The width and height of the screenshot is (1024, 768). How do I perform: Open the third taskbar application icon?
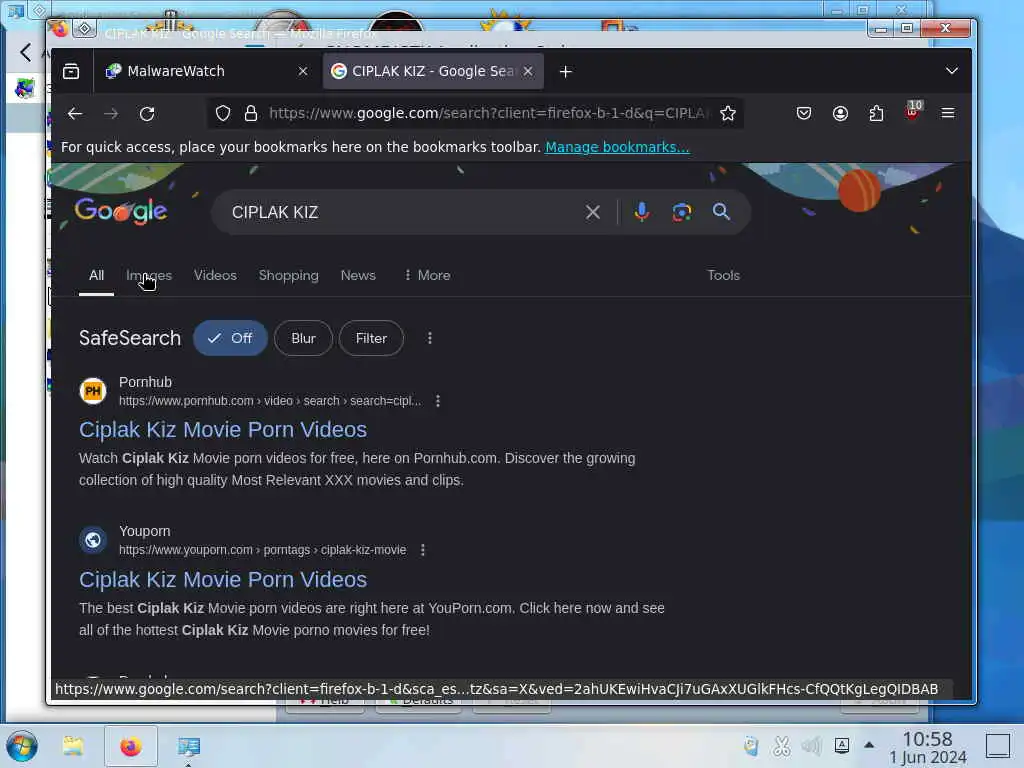pyautogui.click(x=189, y=746)
